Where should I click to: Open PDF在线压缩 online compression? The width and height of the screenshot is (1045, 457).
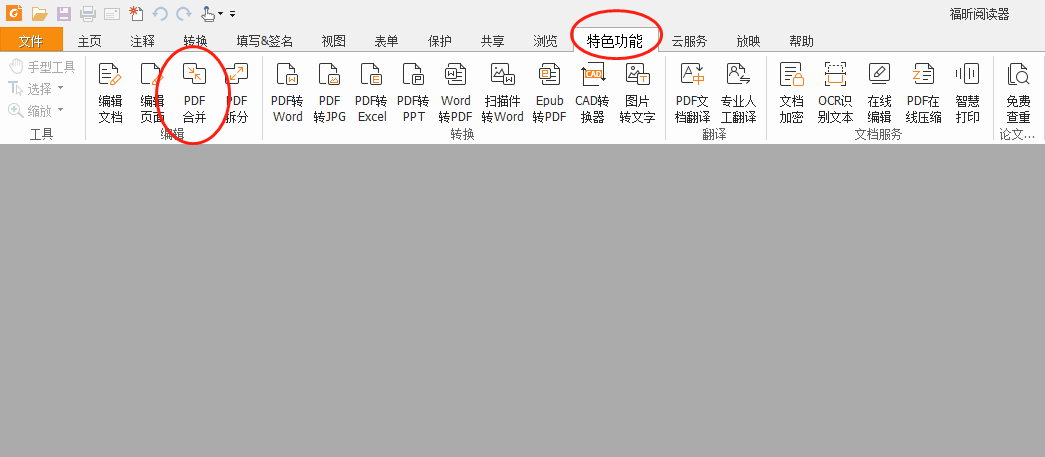[923, 93]
